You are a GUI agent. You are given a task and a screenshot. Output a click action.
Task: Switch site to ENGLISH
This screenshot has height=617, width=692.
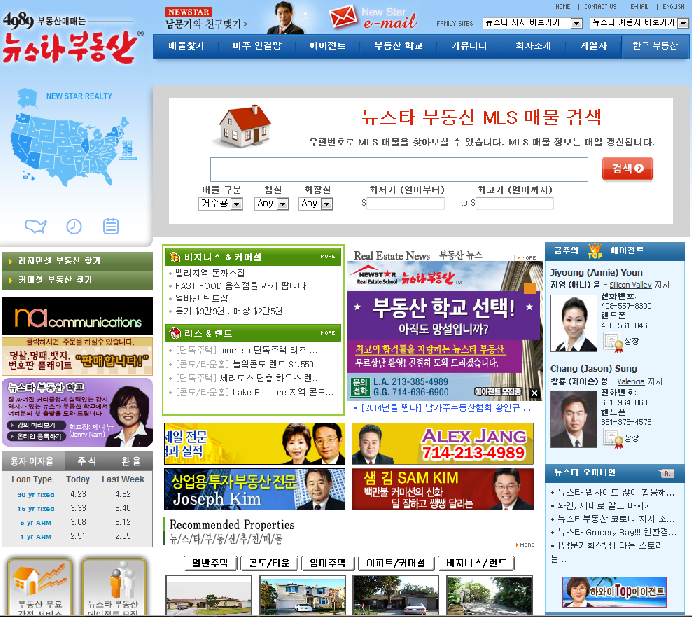pyautogui.click(x=673, y=7)
